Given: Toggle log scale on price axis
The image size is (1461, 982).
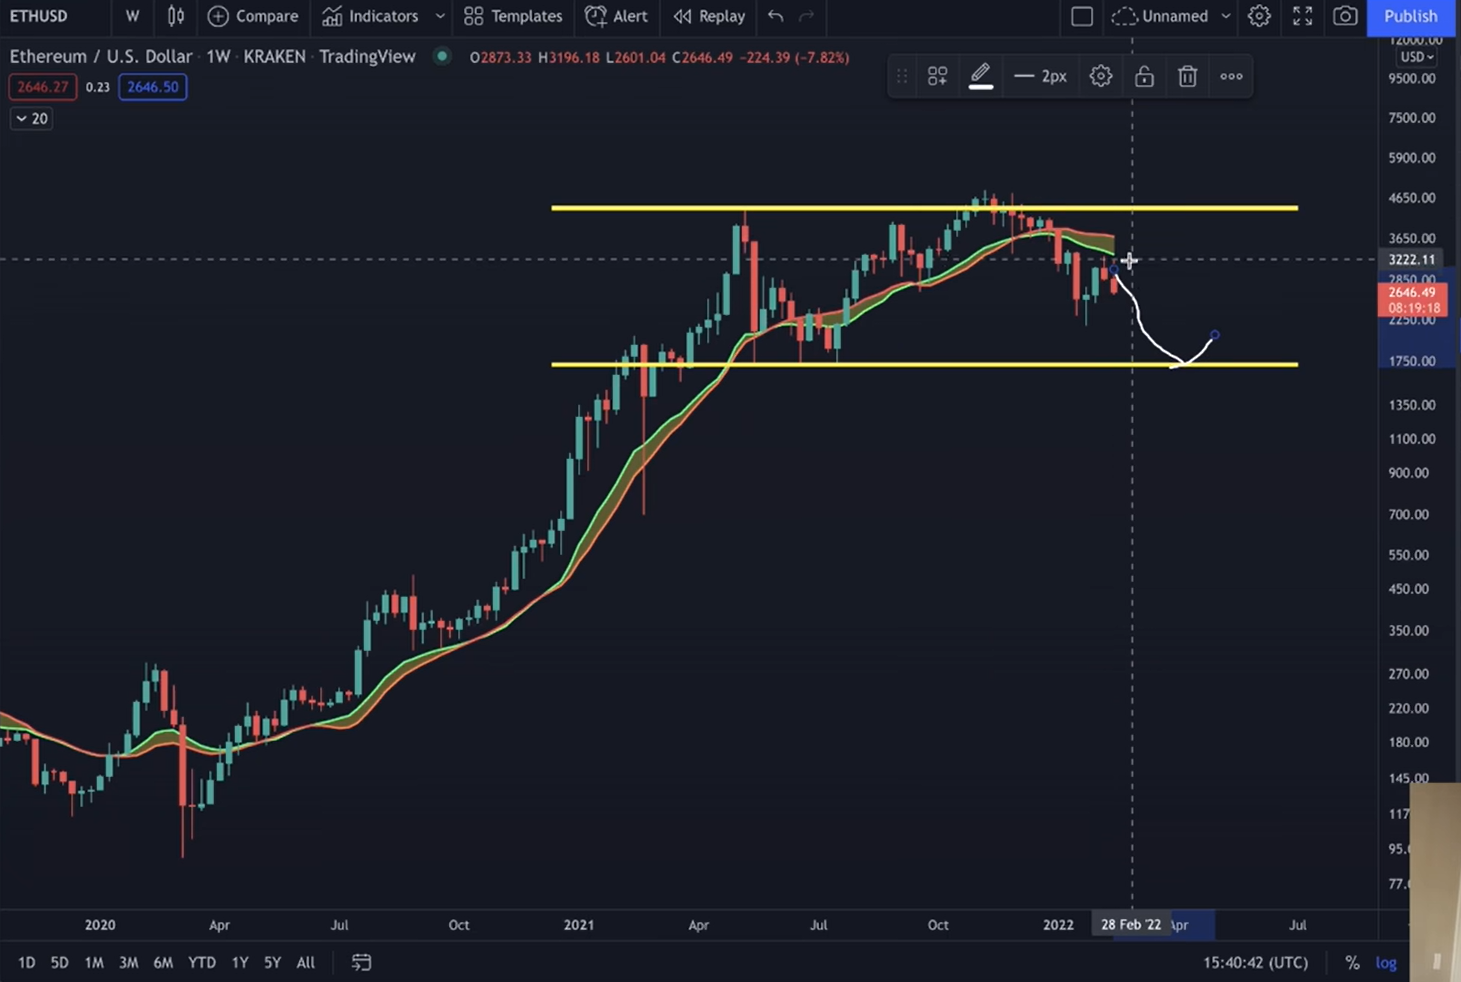Looking at the screenshot, I should click(x=1385, y=962).
